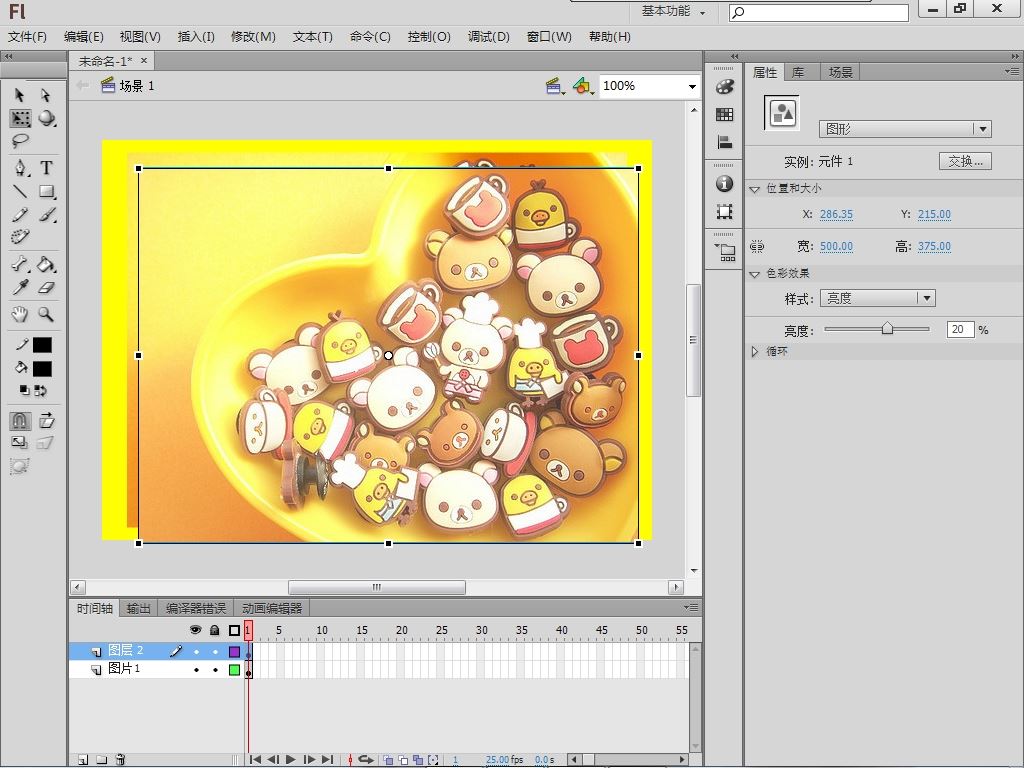Select the Text tool
Viewport: 1024px width, 768px height.
(46, 168)
